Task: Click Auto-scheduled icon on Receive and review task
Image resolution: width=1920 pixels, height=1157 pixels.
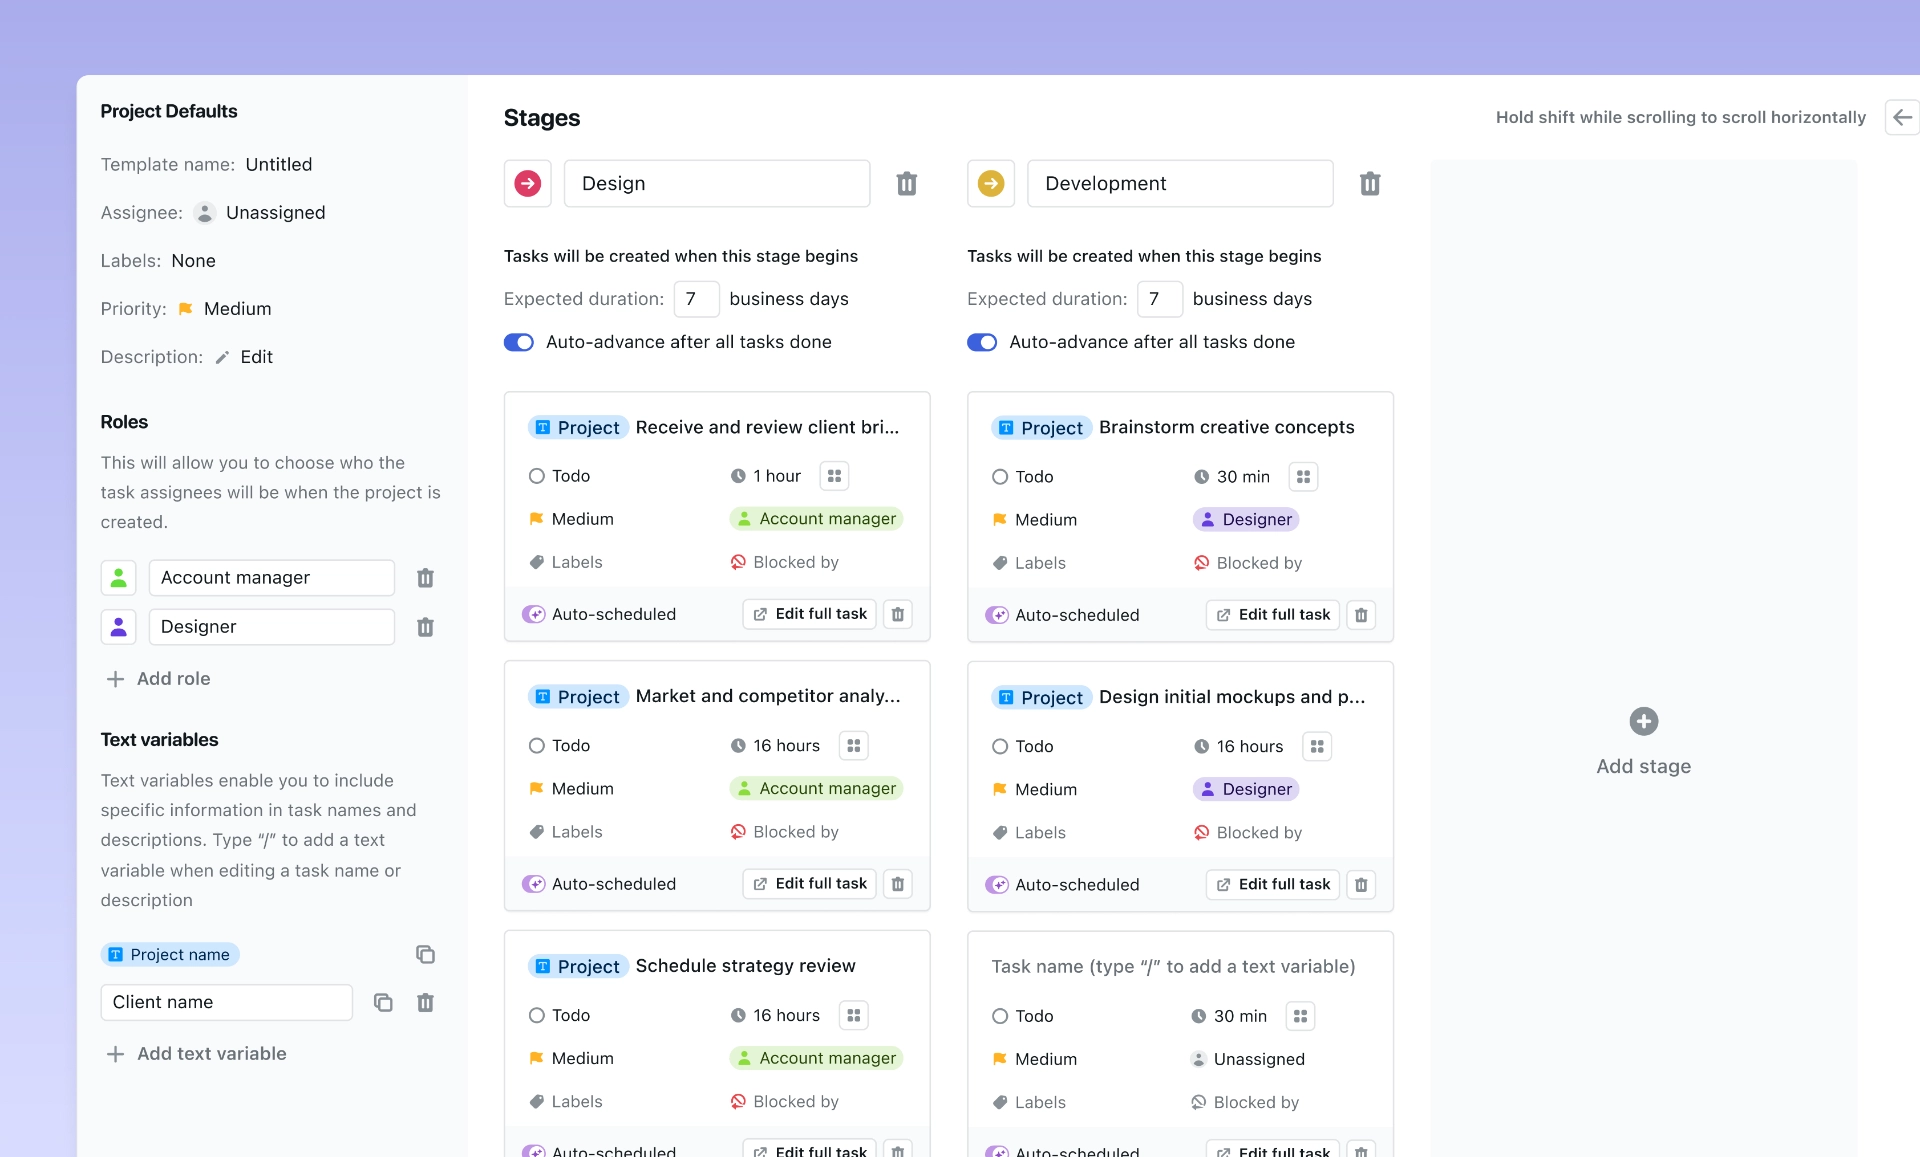Action: (x=534, y=614)
